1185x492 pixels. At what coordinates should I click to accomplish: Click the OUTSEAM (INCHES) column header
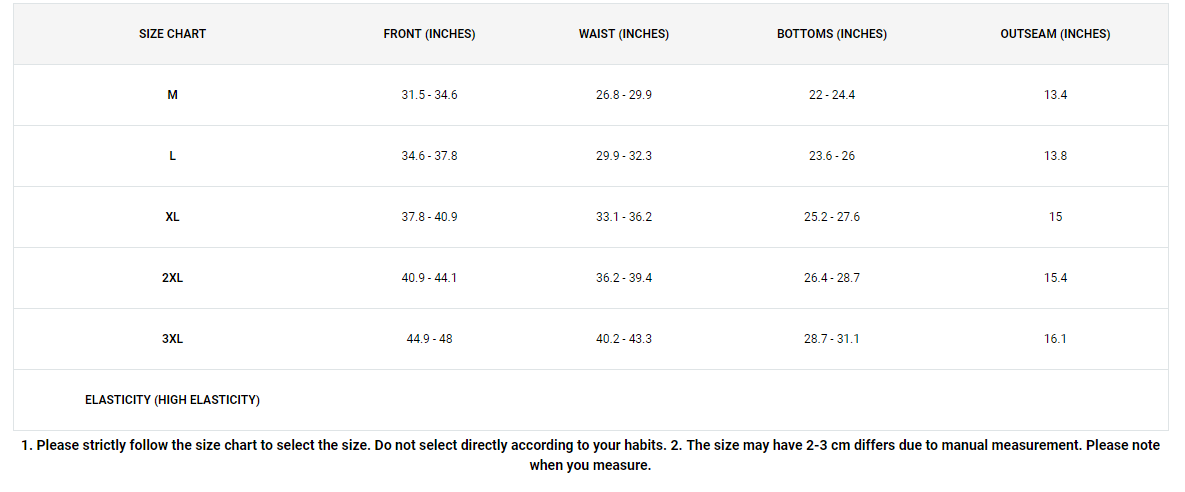tap(1055, 34)
